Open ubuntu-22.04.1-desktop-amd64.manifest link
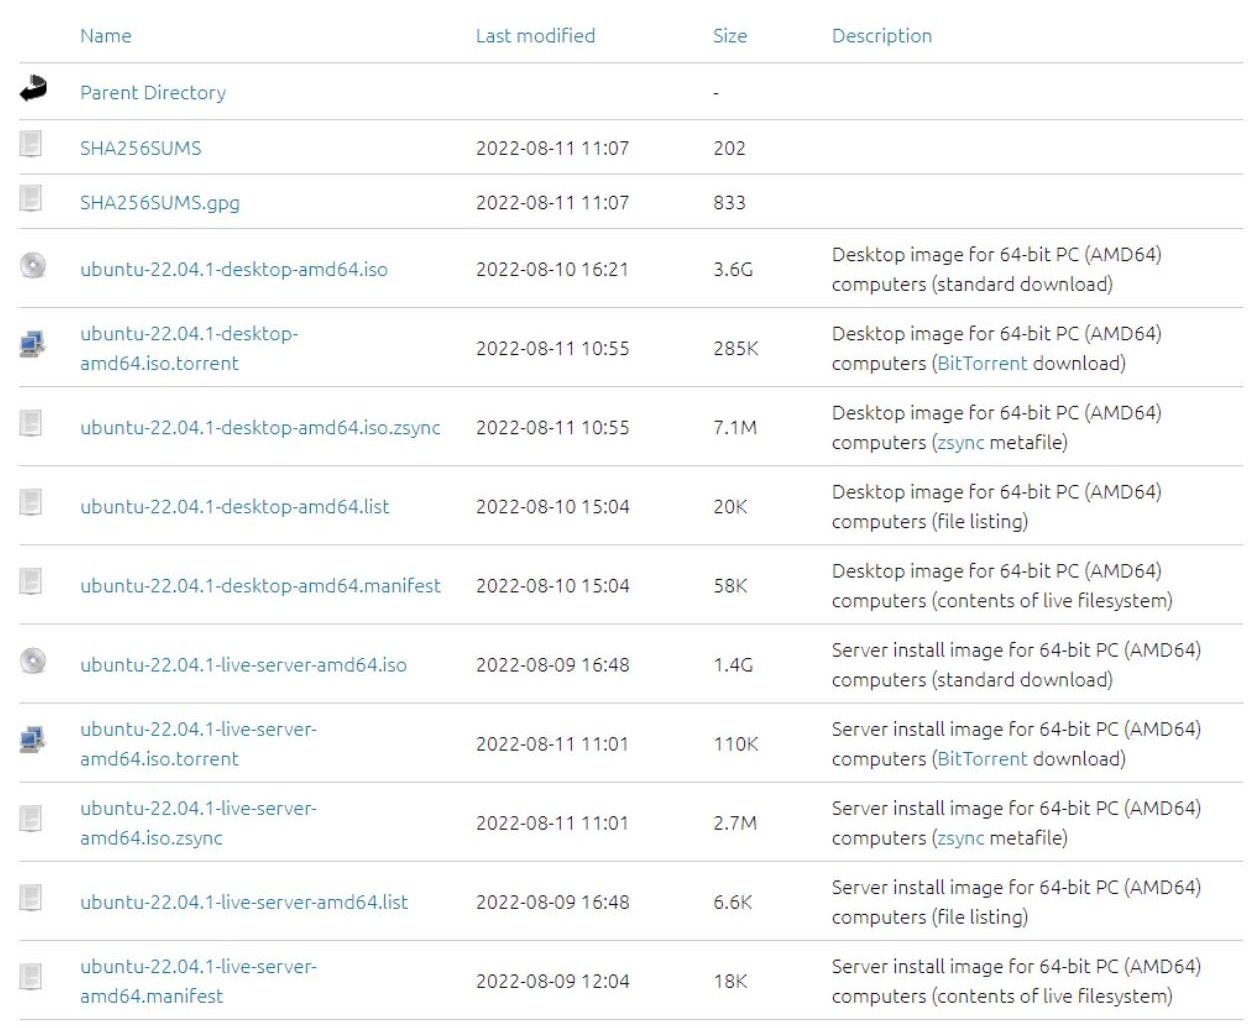The height and width of the screenshot is (1028, 1255). [x=260, y=586]
